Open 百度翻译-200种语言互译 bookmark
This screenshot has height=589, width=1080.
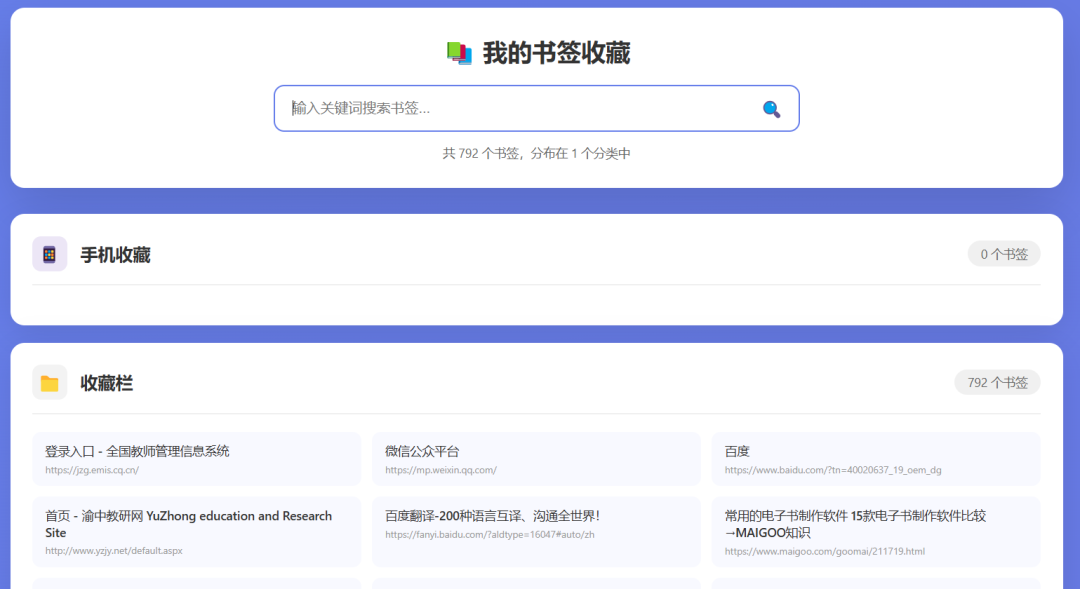[x=536, y=532]
